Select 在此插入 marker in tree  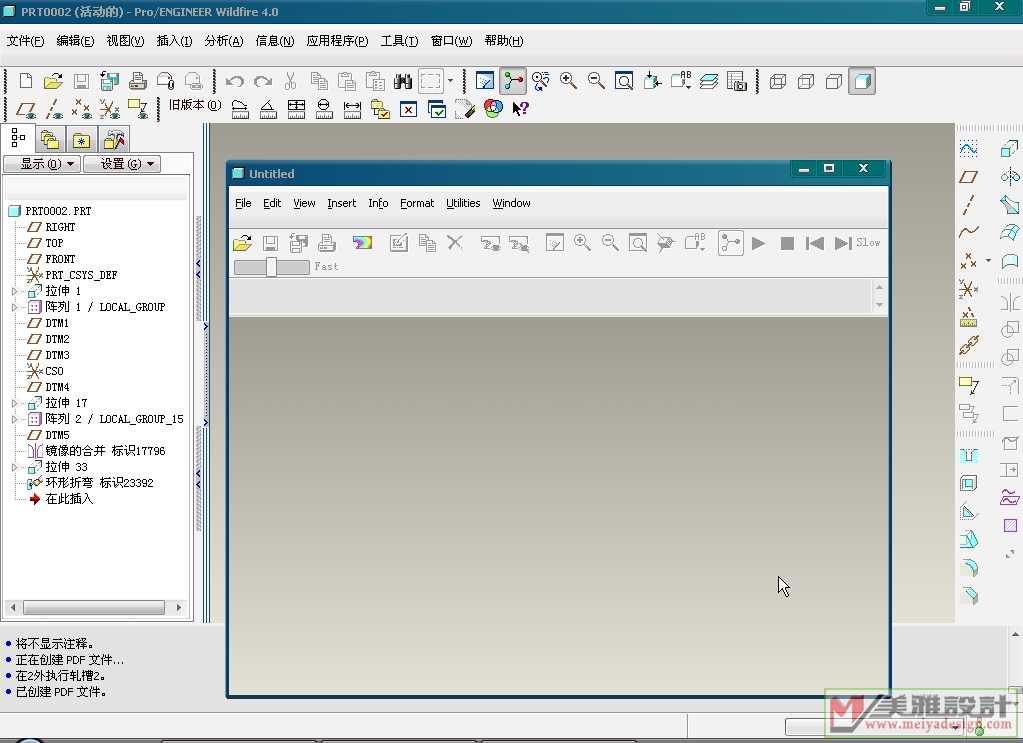pos(69,499)
